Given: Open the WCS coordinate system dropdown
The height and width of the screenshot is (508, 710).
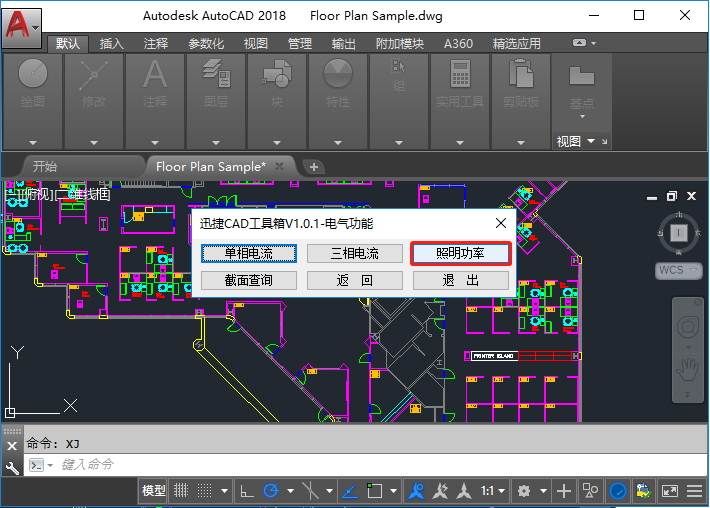Looking at the screenshot, I should (x=678, y=270).
